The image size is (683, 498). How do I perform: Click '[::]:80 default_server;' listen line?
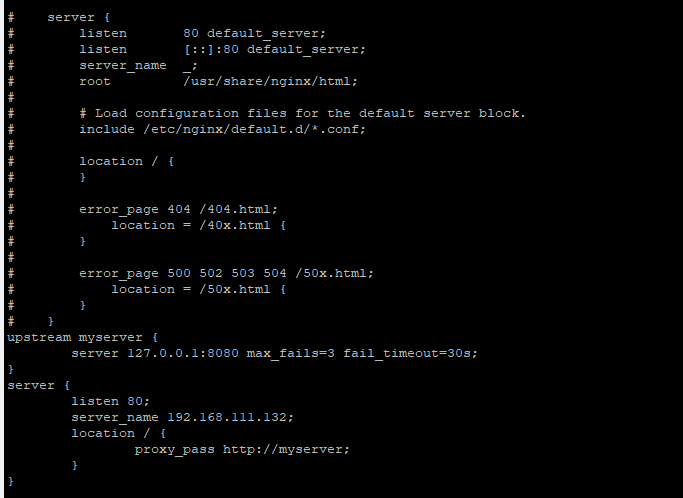coord(274,49)
